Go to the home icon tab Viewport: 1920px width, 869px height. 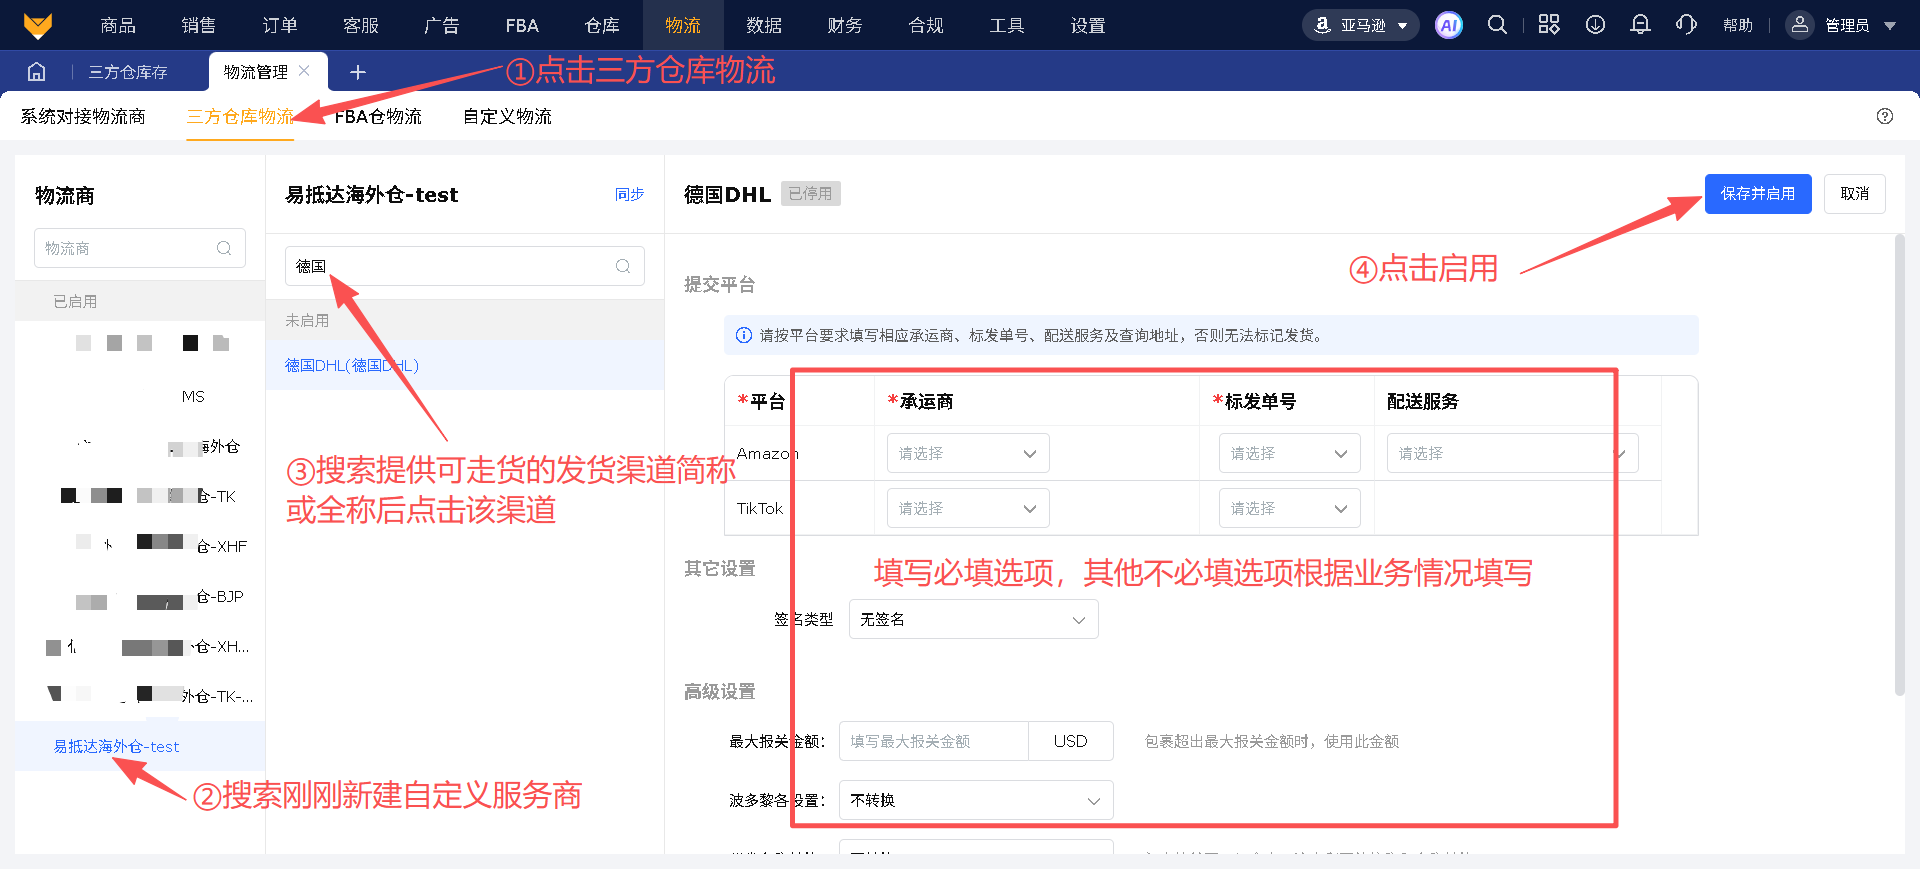click(37, 71)
